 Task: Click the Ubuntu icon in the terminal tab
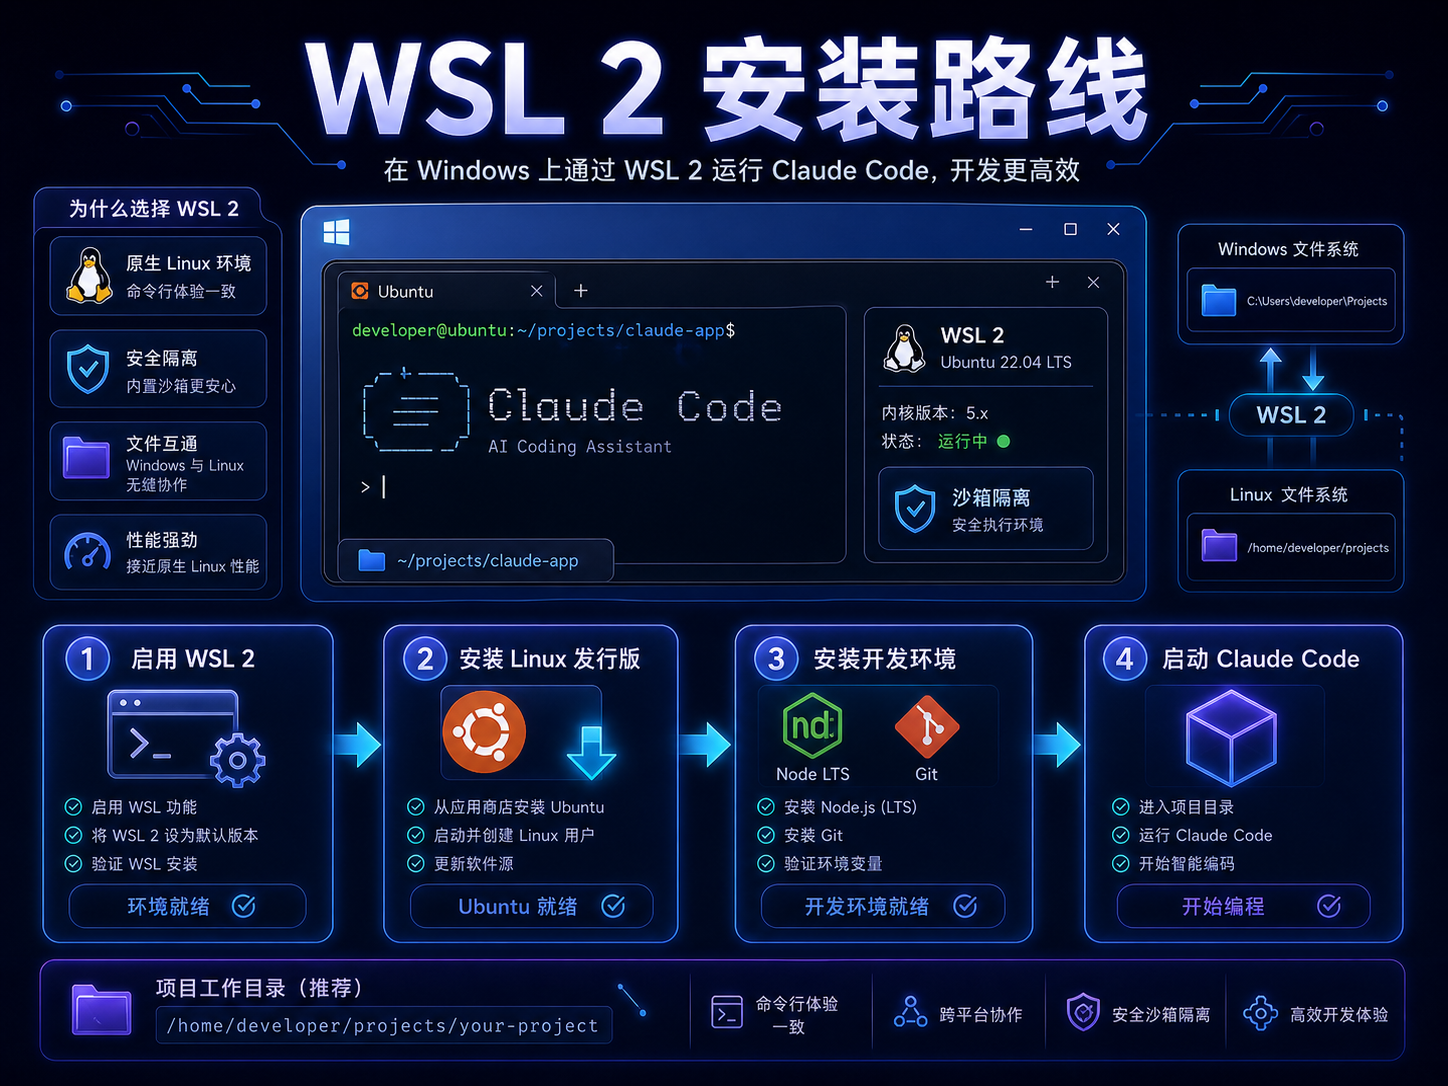point(360,291)
